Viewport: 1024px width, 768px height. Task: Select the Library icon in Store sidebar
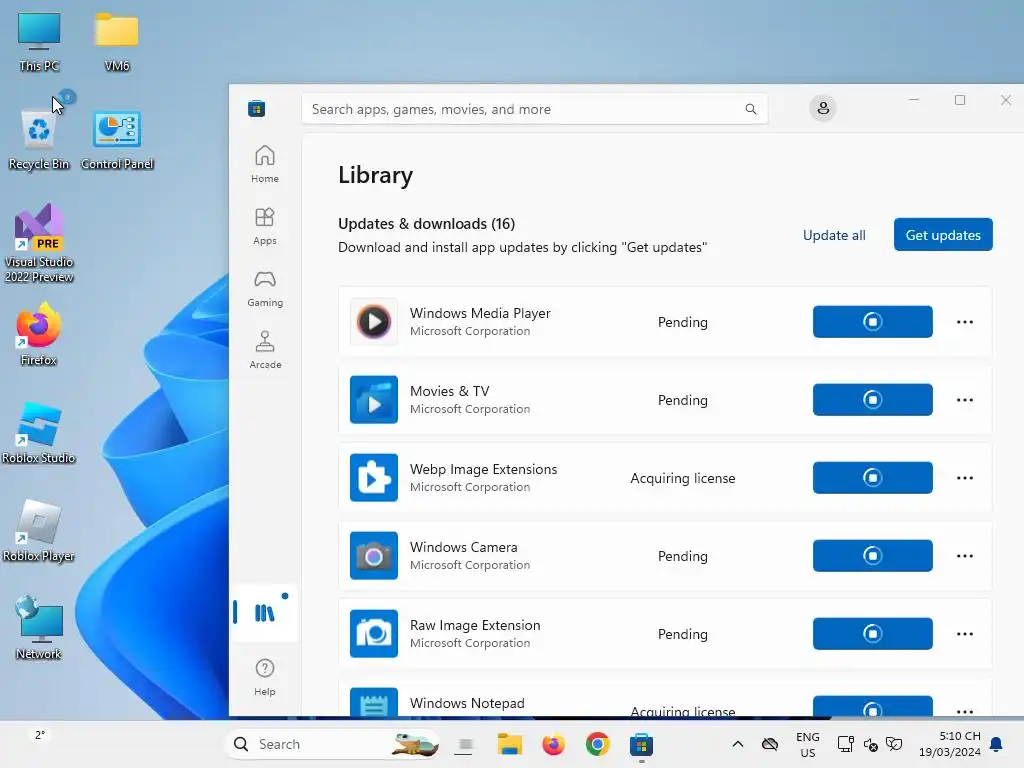264,613
